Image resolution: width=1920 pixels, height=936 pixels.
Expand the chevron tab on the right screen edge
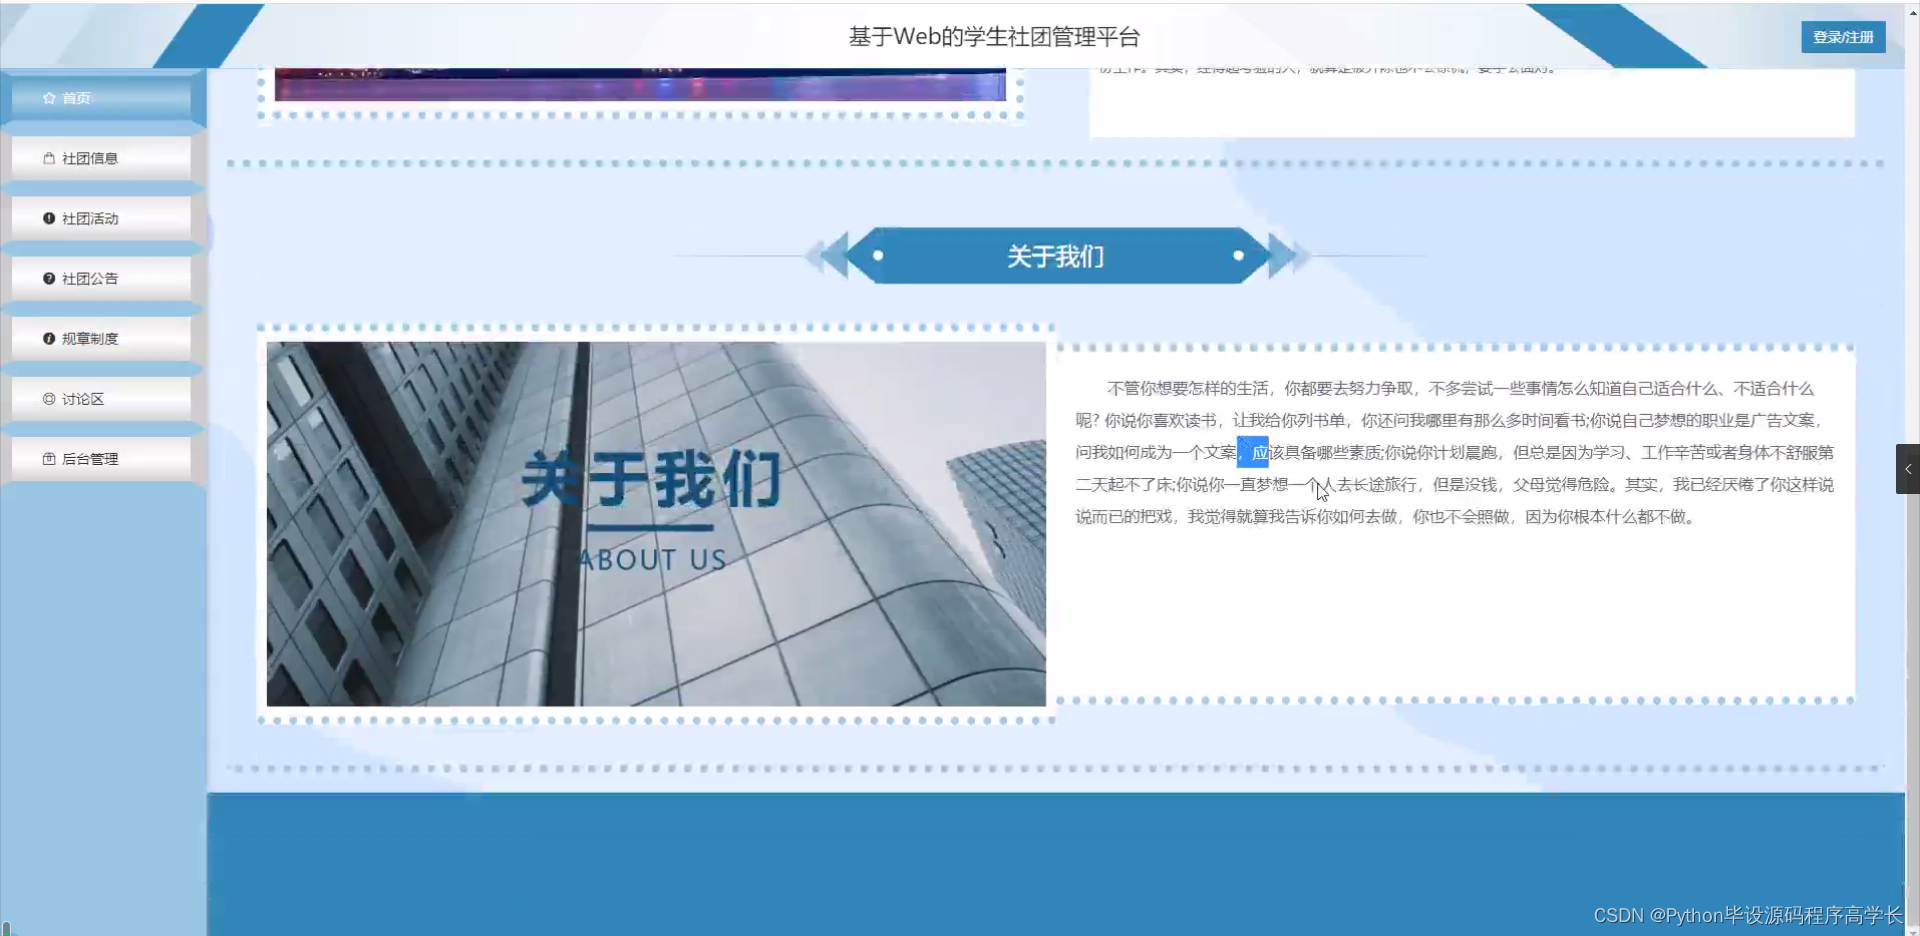1906,468
